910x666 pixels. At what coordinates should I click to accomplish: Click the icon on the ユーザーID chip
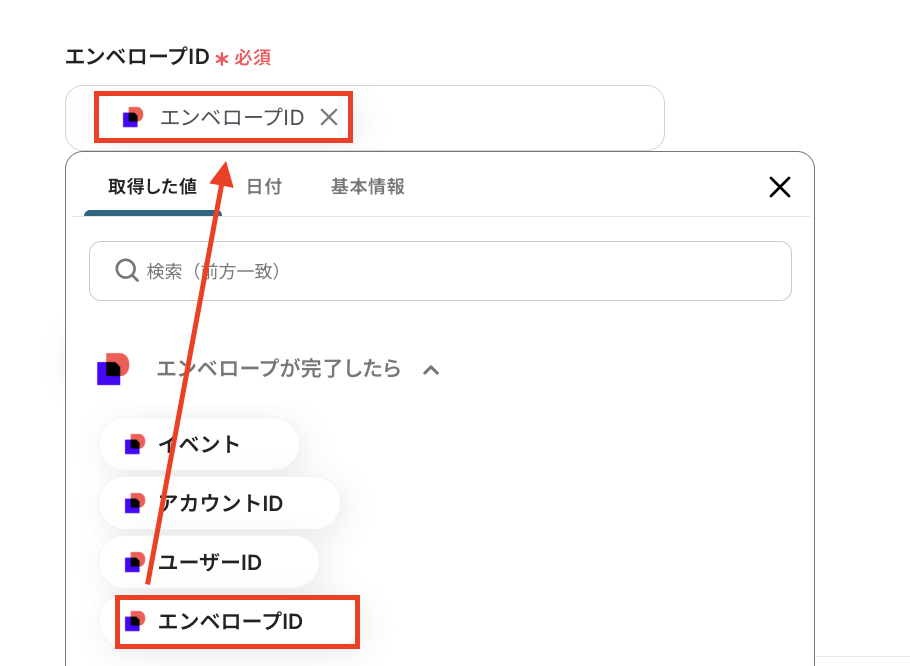[134, 562]
